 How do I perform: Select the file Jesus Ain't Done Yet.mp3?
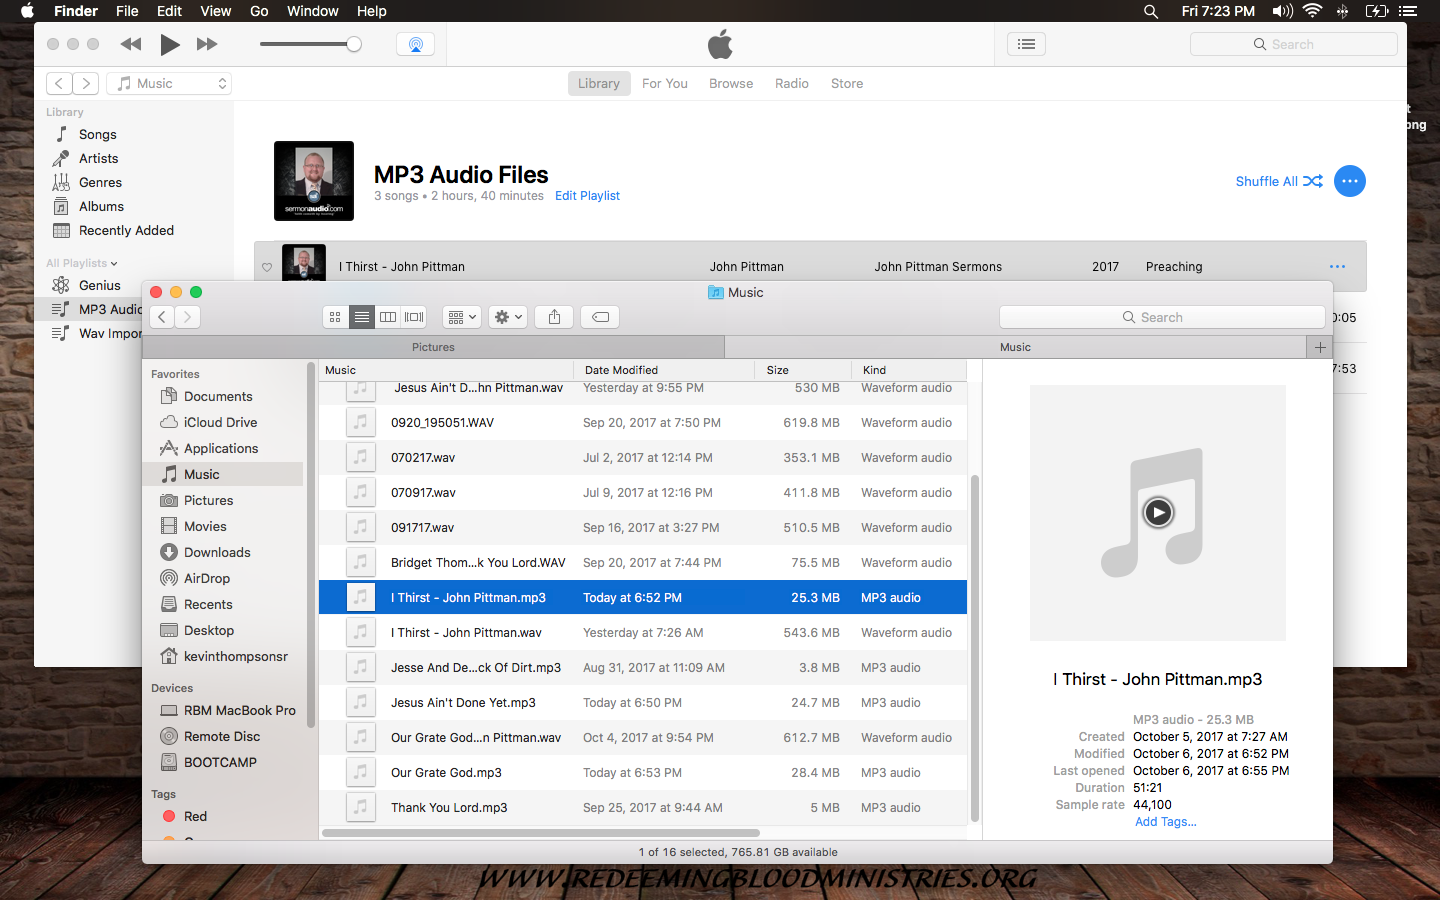643,703
